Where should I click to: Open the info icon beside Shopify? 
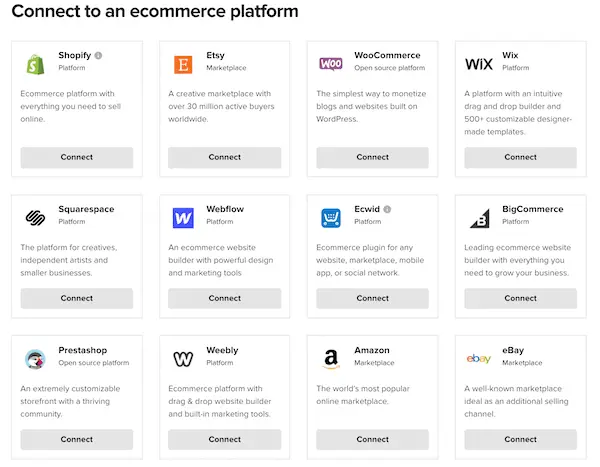(x=98, y=56)
